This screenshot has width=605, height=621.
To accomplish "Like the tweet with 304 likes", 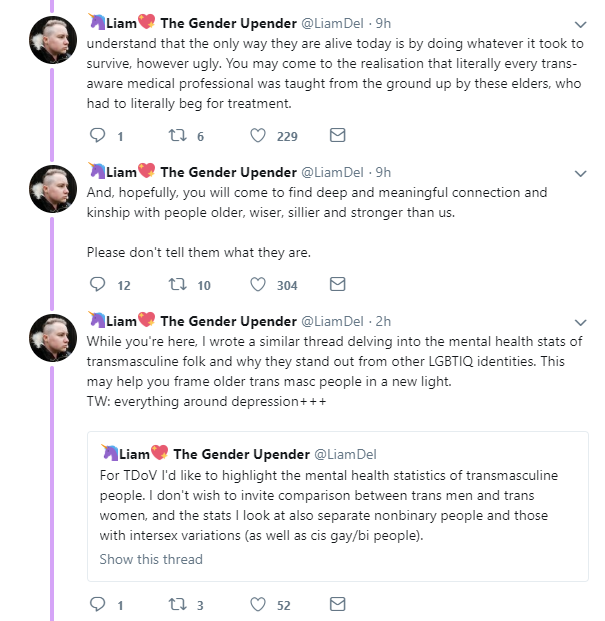I will click(x=259, y=285).
